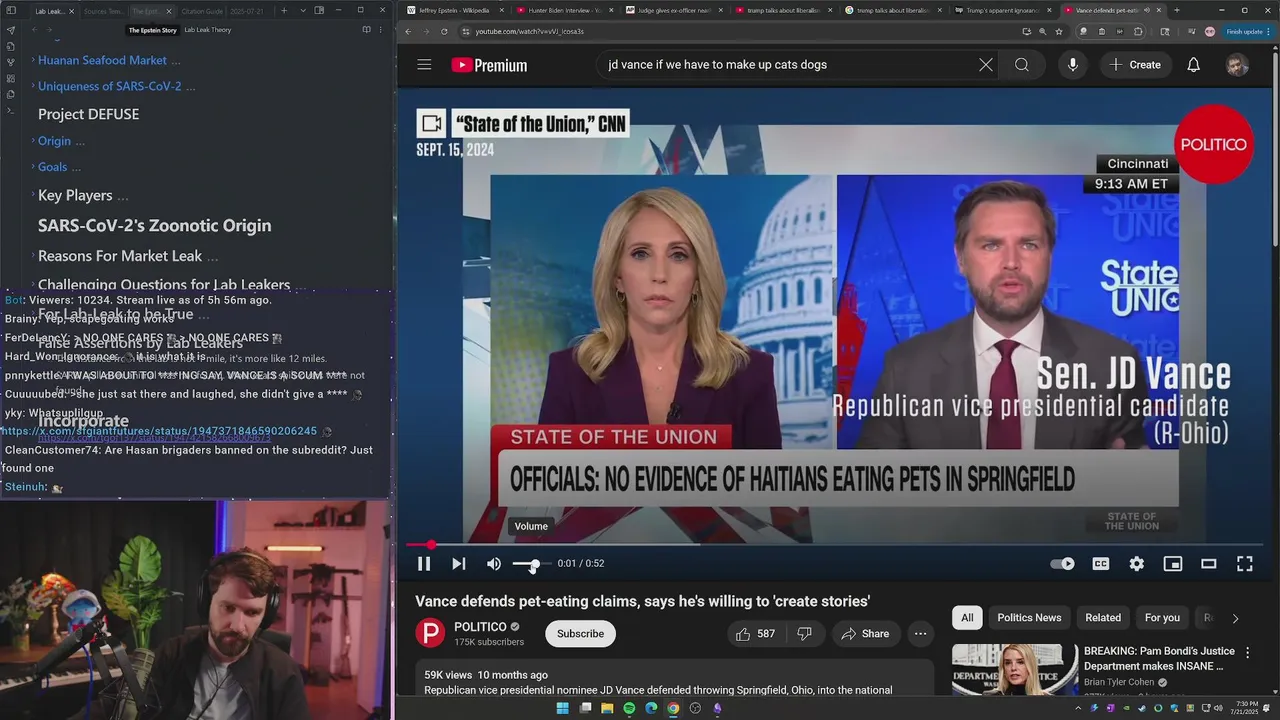Open video settings gear in player
The width and height of the screenshot is (1280, 720).
coord(1137,564)
